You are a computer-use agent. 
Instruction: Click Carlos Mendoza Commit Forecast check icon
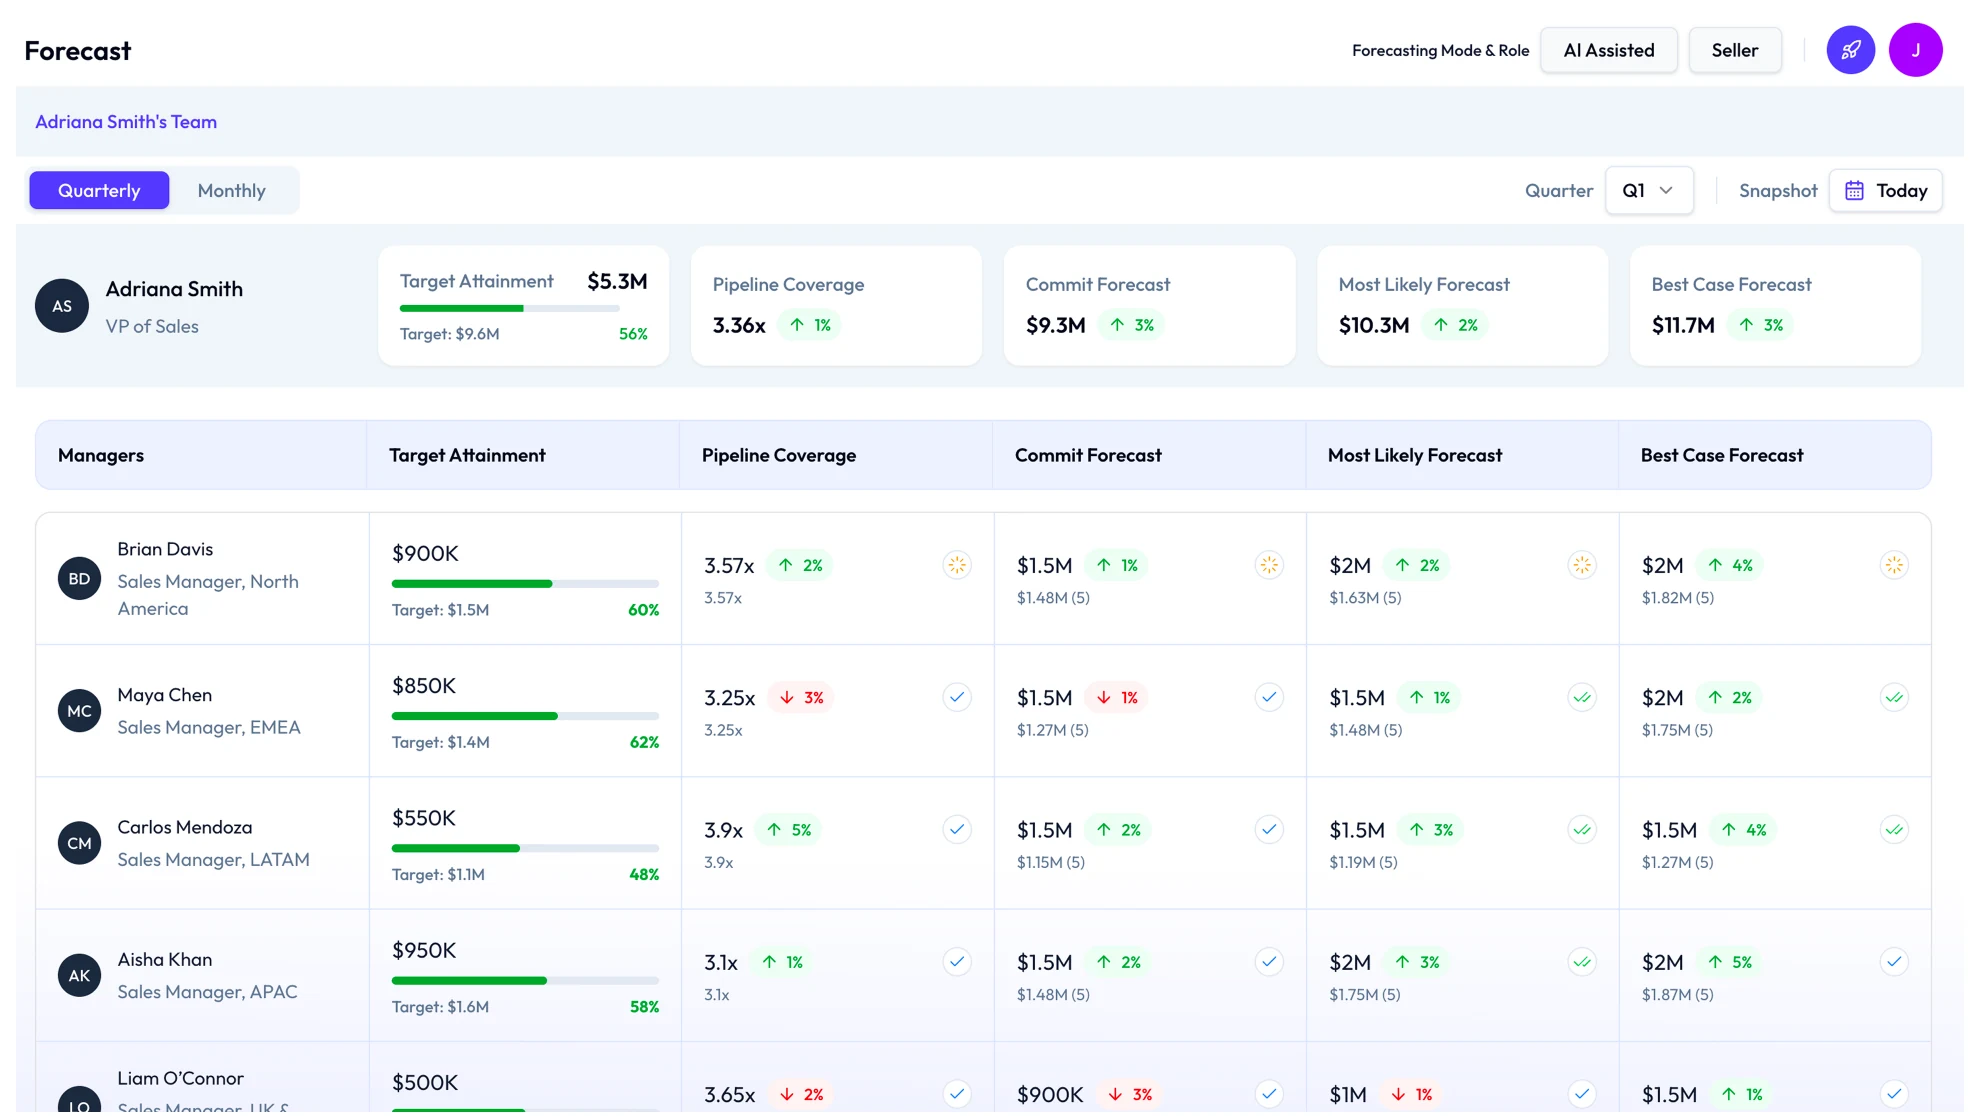[x=1269, y=829]
